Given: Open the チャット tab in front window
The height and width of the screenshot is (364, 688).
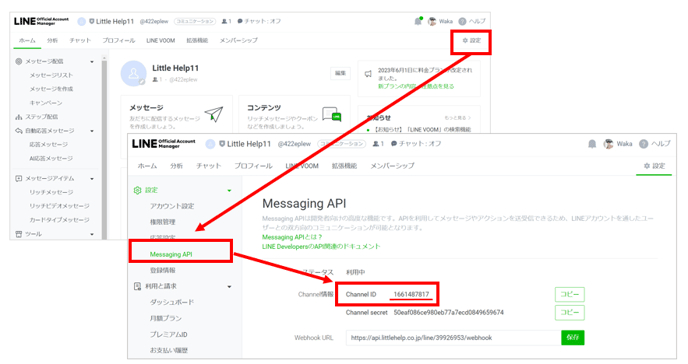Looking at the screenshot, I should (x=208, y=166).
